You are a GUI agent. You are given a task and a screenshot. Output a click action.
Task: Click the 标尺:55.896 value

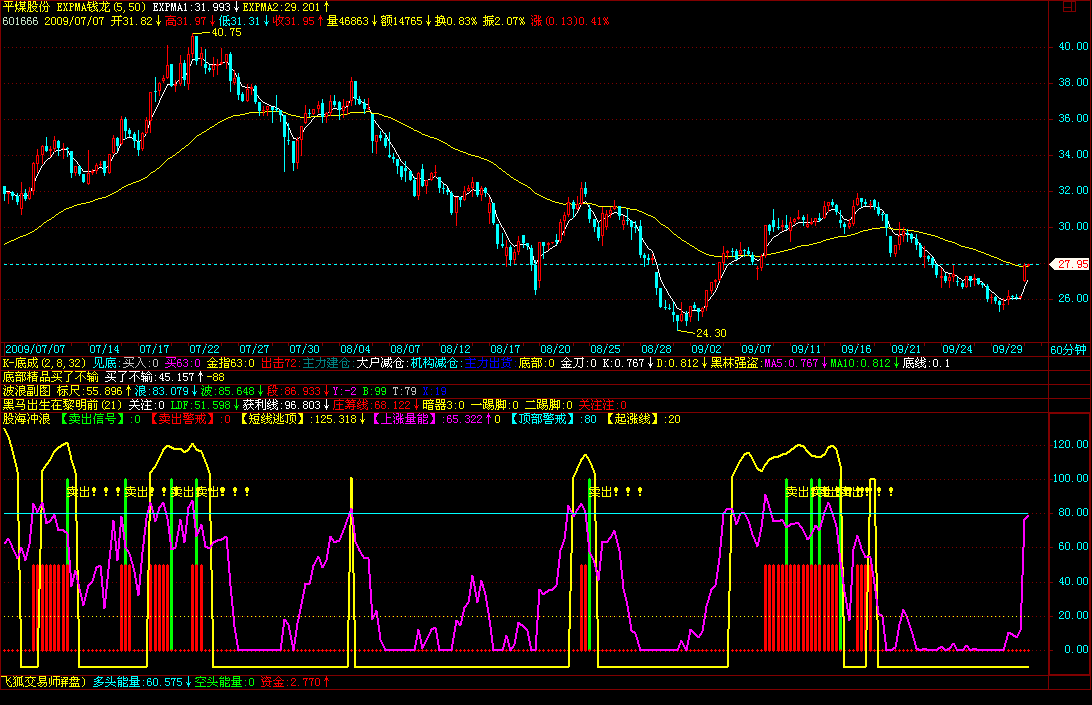pyautogui.click(x=89, y=391)
